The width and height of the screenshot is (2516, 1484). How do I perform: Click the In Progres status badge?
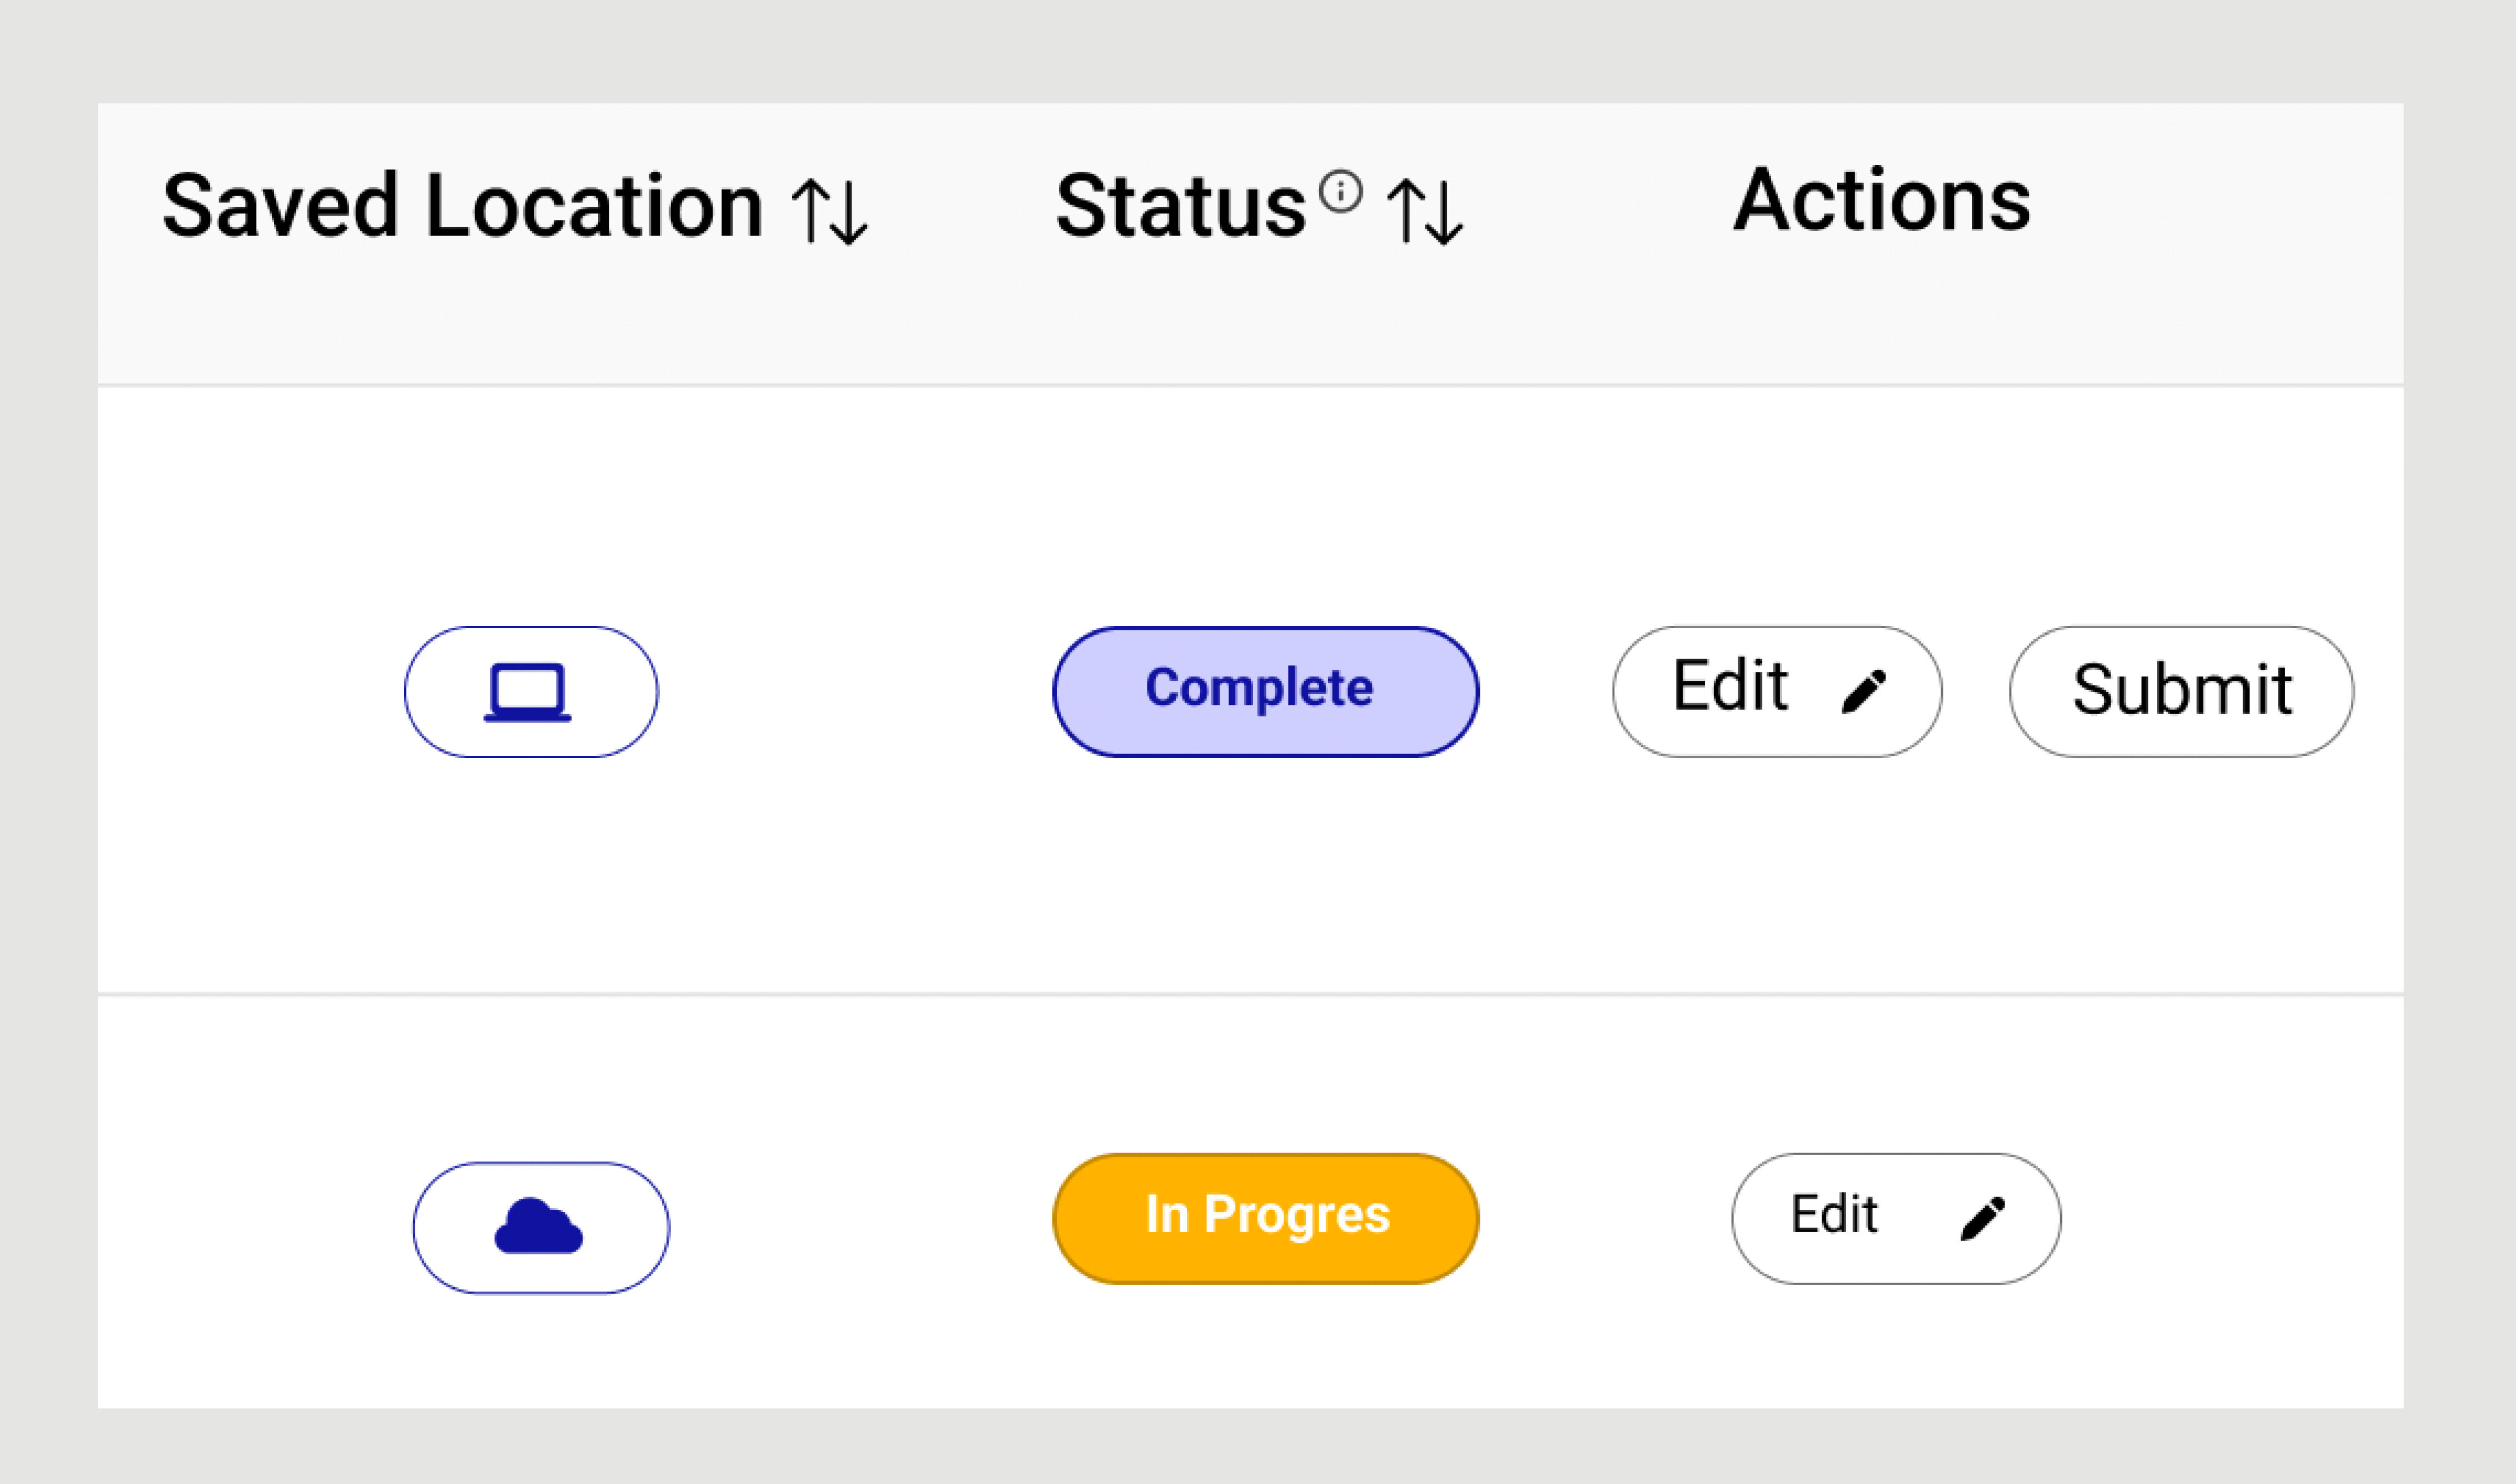[x=1265, y=1217]
